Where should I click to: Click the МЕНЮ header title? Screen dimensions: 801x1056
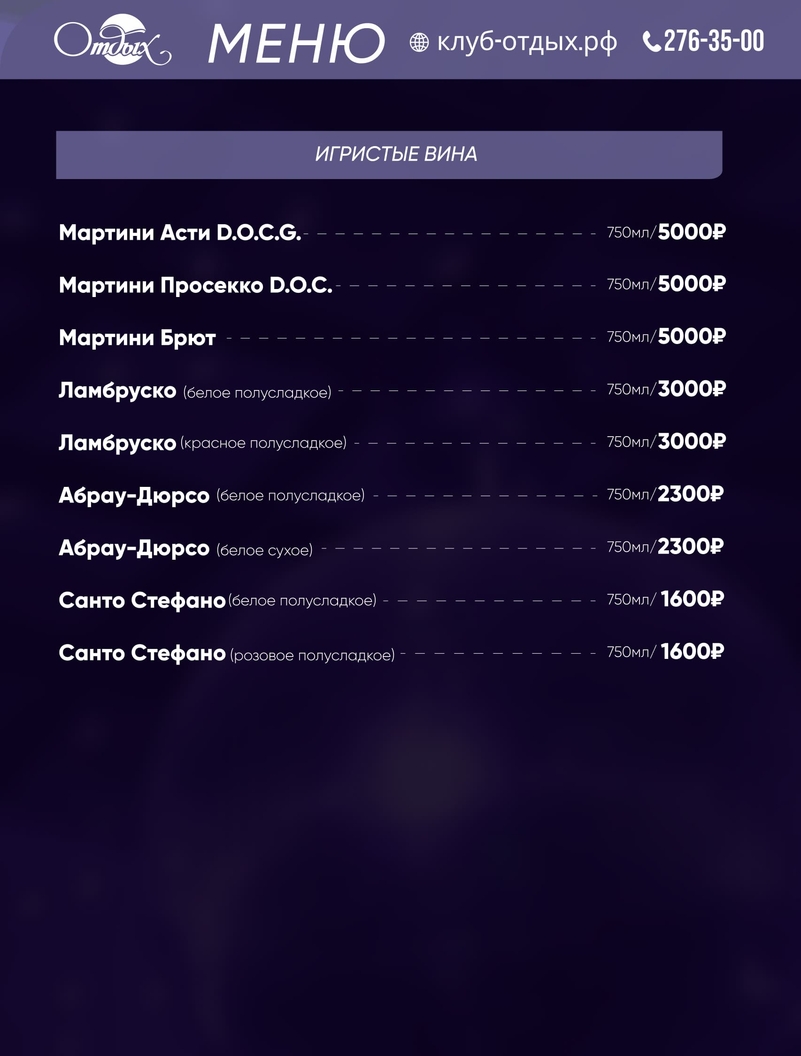click(x=296, y=43)
